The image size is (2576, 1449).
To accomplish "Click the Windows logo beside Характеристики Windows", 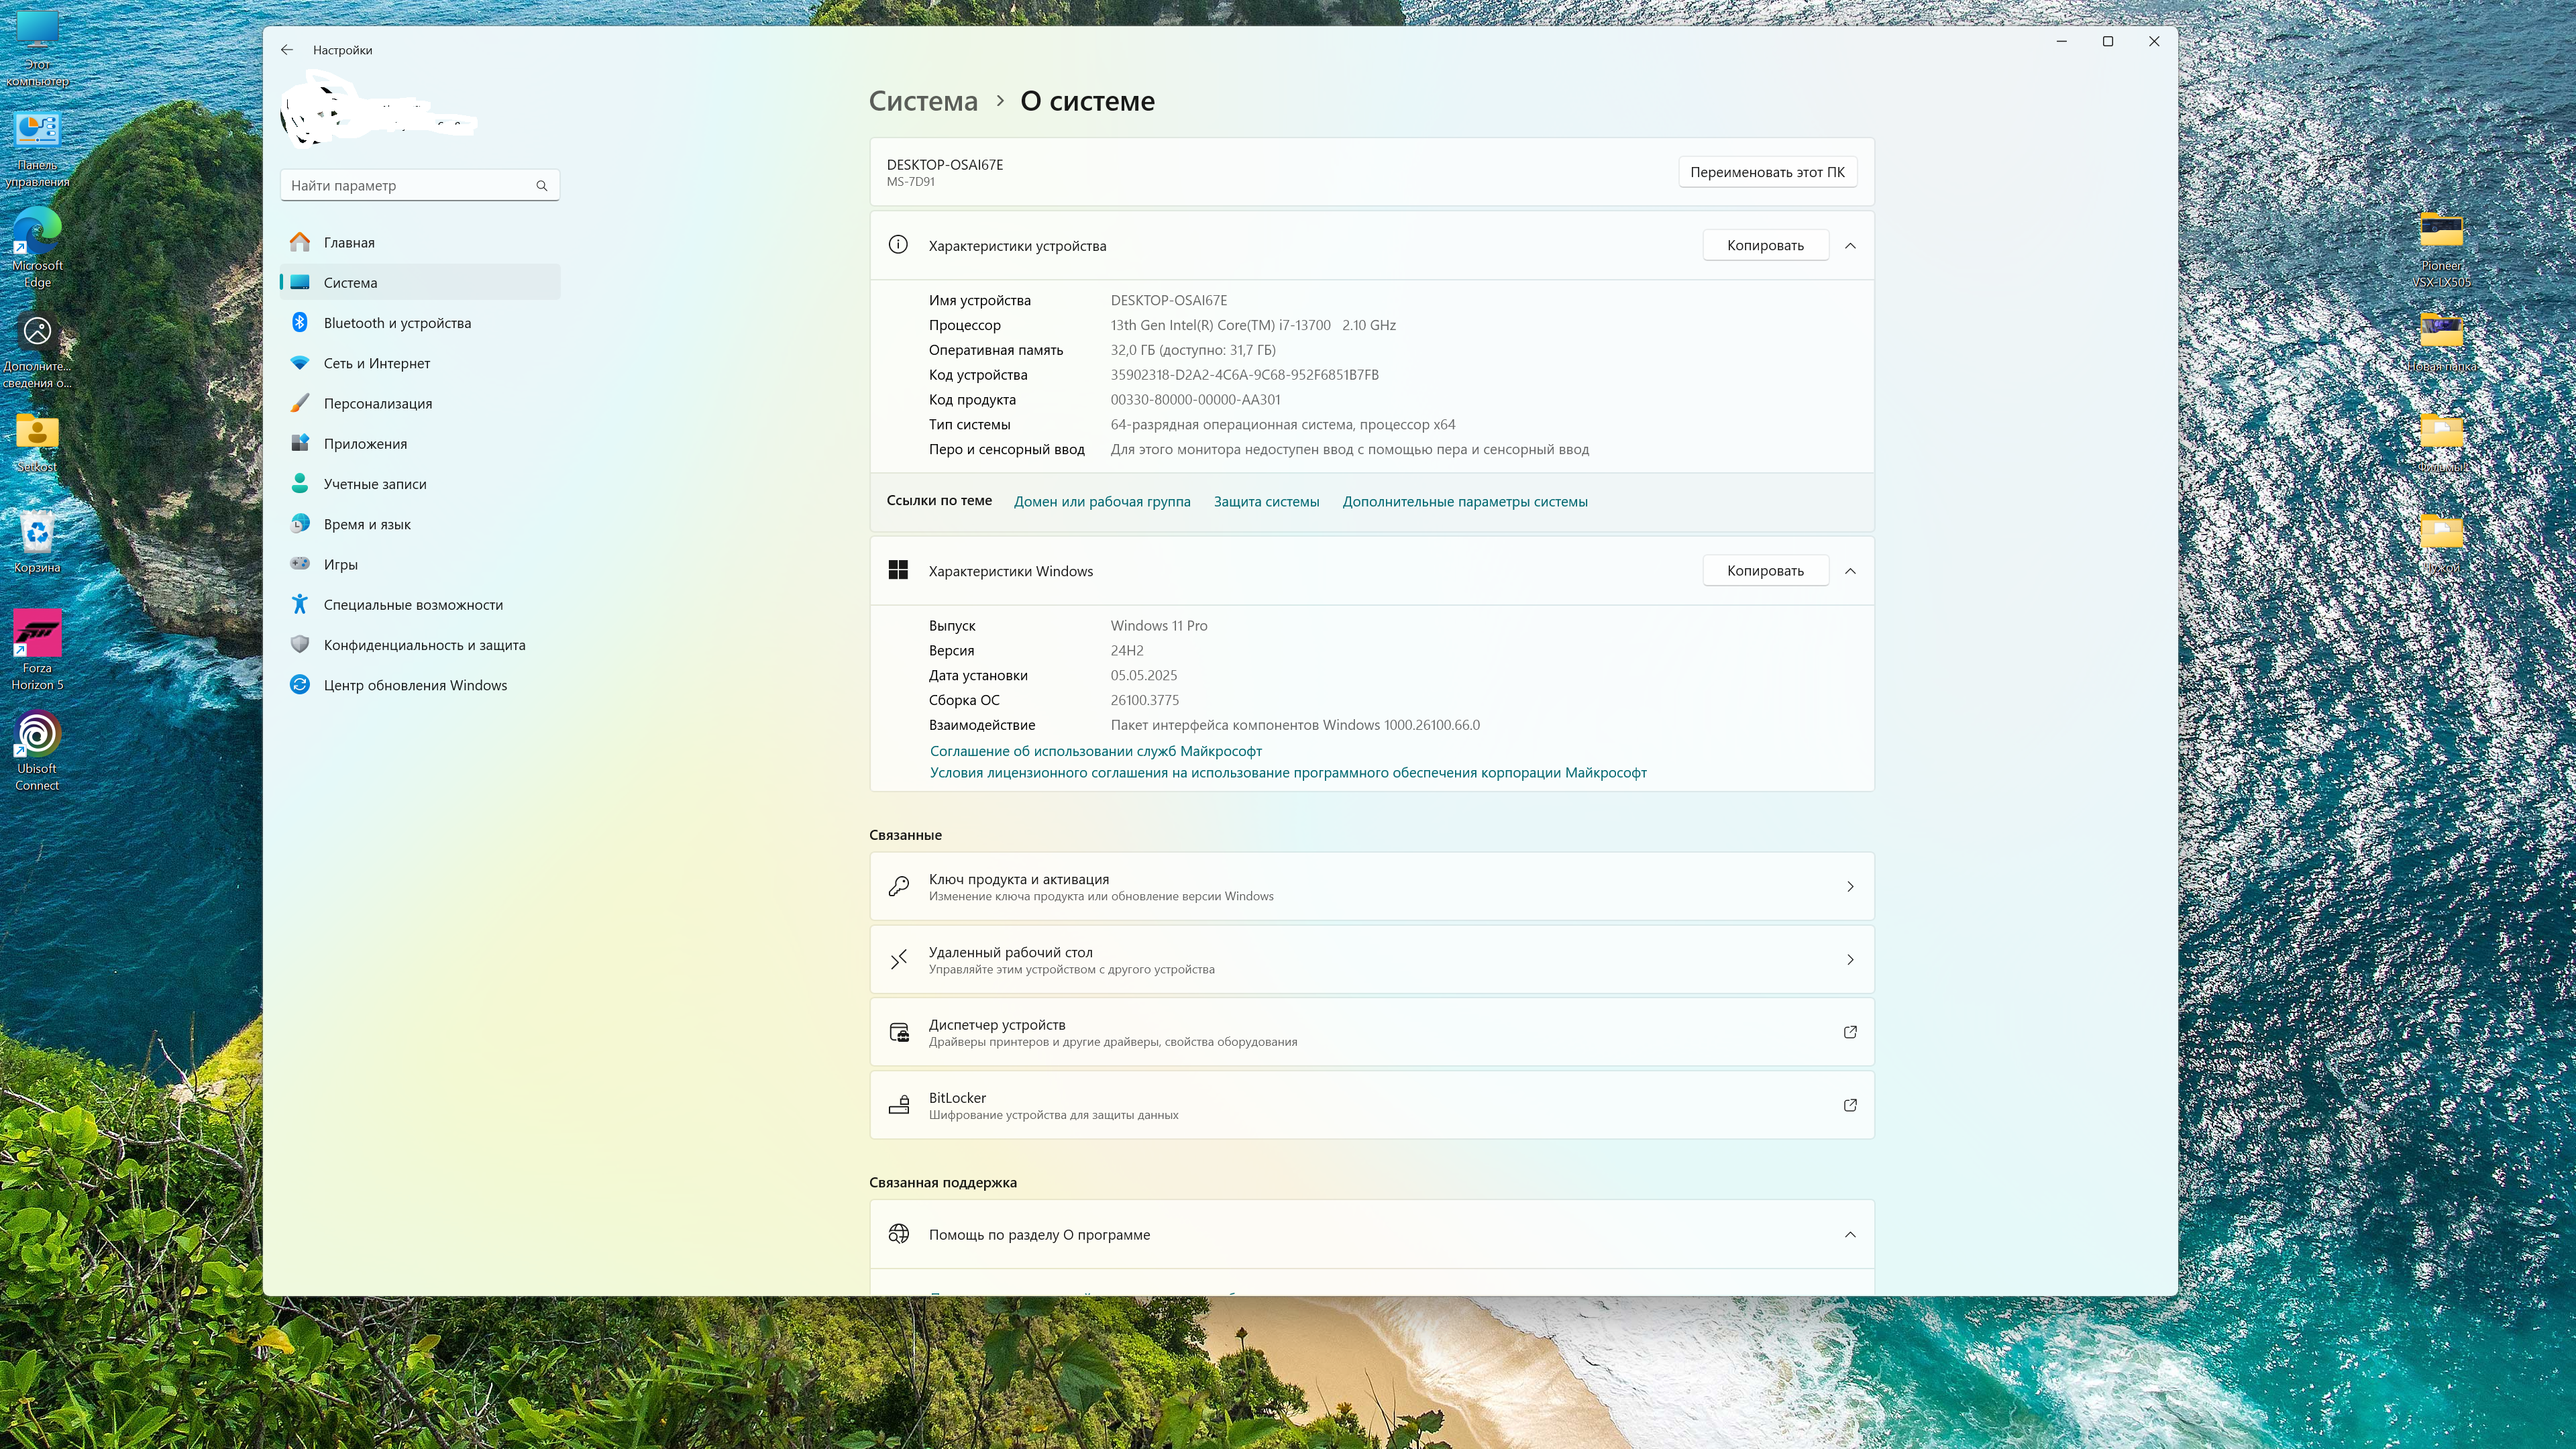I will (x=898, y=570).
